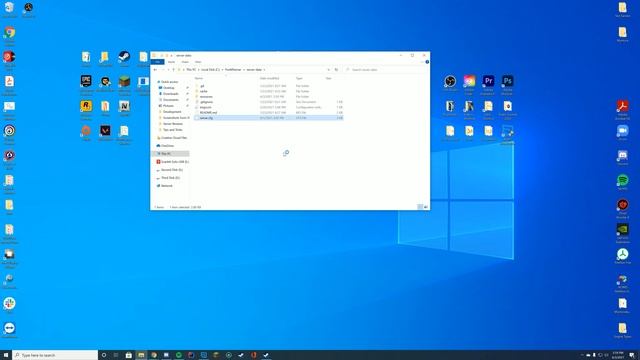The height and width of the screenshot is (360, 640).
Task: Select Discord desktop shortcut
Action: 622,158
